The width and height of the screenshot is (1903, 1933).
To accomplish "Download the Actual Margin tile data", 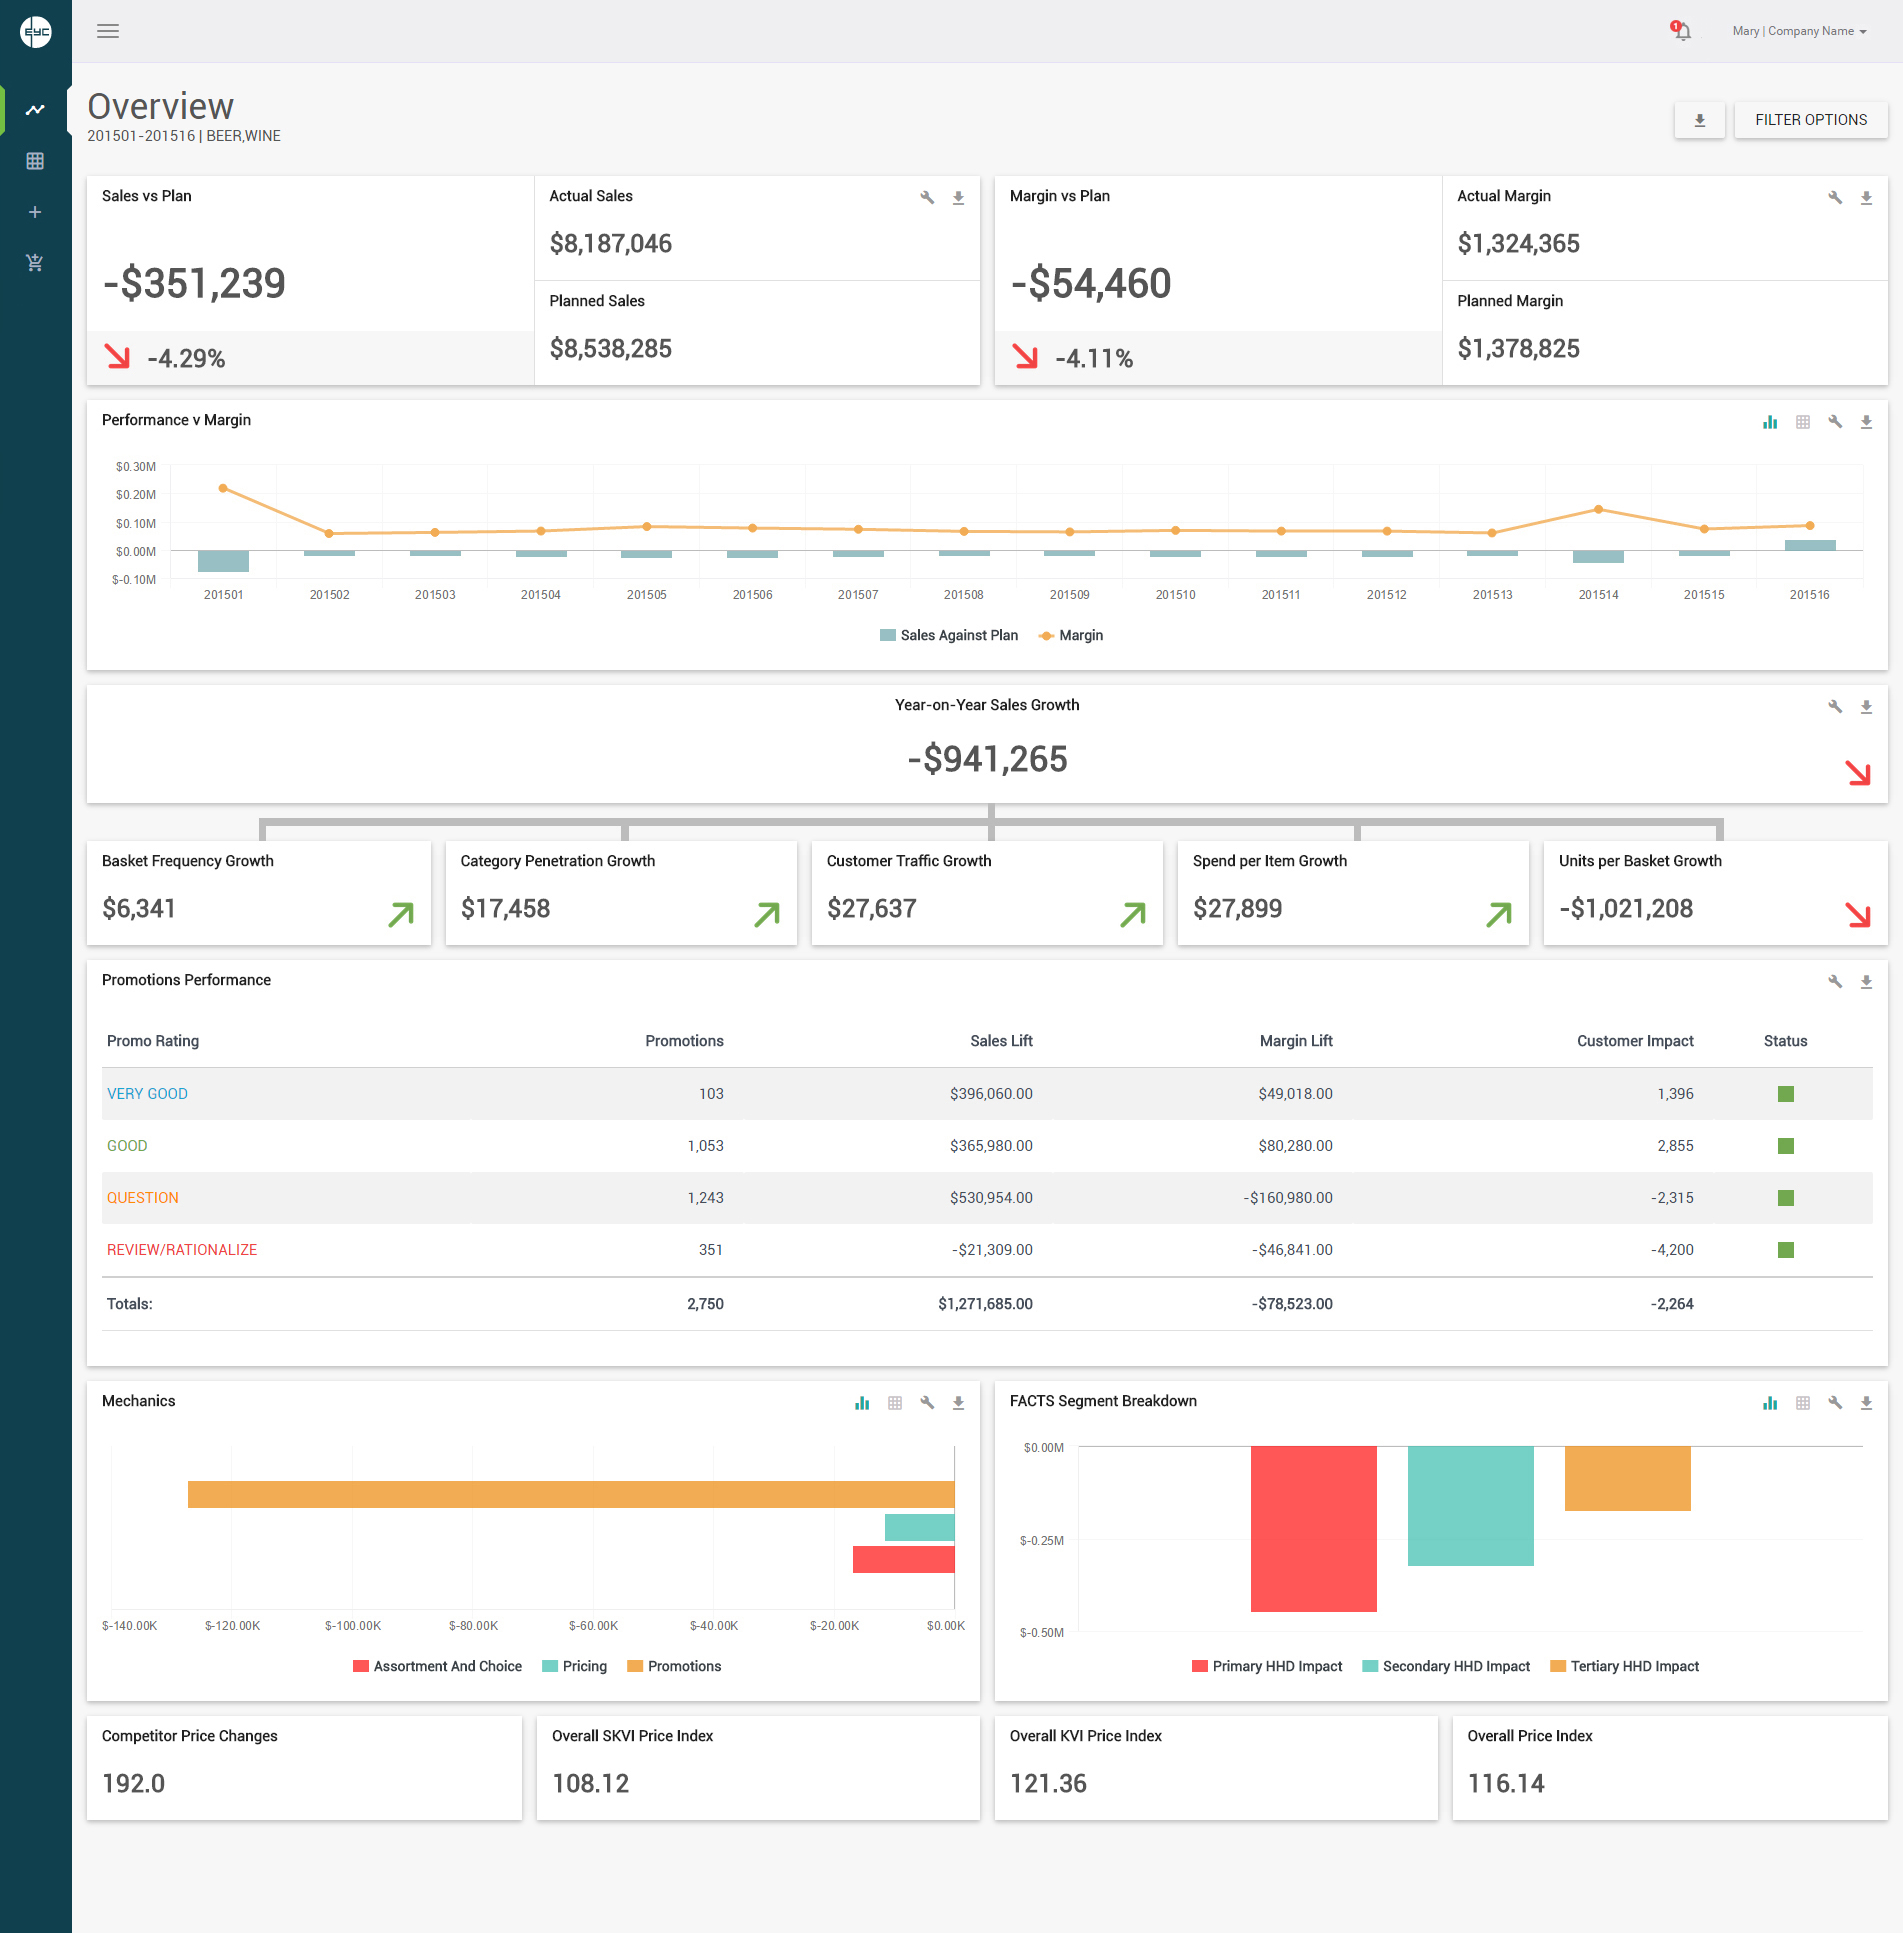I will 1866,198.
